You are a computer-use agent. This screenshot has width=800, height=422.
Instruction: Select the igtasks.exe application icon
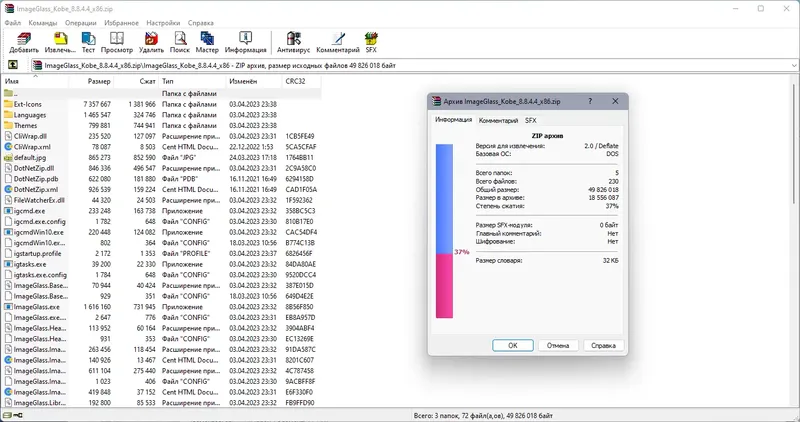pyautogui.click(x=8, y=264)
